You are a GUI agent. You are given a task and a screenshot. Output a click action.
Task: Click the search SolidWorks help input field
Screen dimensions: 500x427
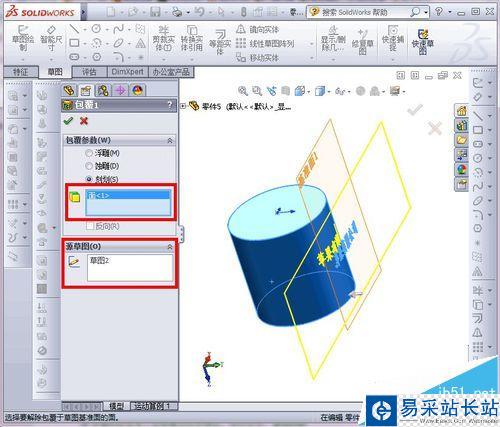click(x=363, y=12)
